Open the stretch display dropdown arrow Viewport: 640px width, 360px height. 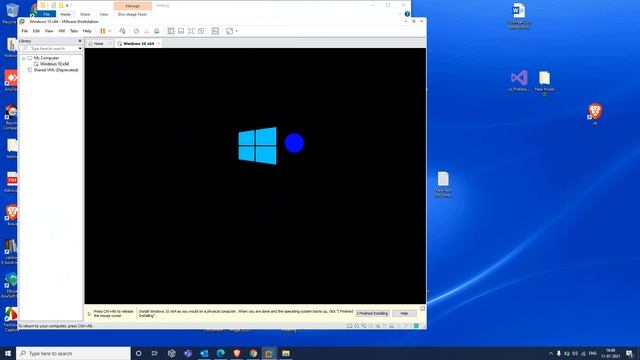click(x=236, y=31)
